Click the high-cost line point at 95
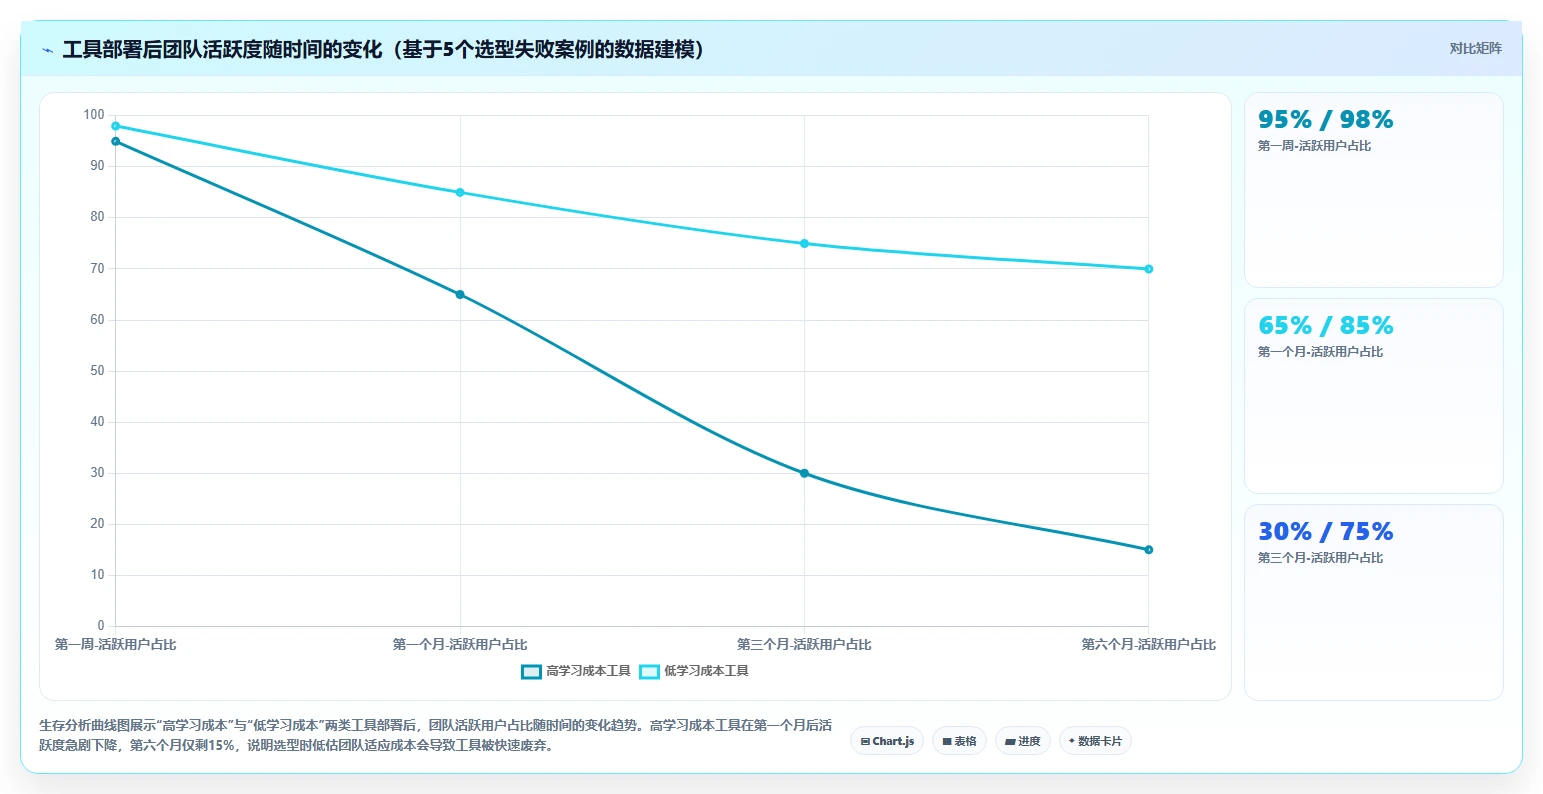This screenshot has width=1543, height=794. click(116, 141)
